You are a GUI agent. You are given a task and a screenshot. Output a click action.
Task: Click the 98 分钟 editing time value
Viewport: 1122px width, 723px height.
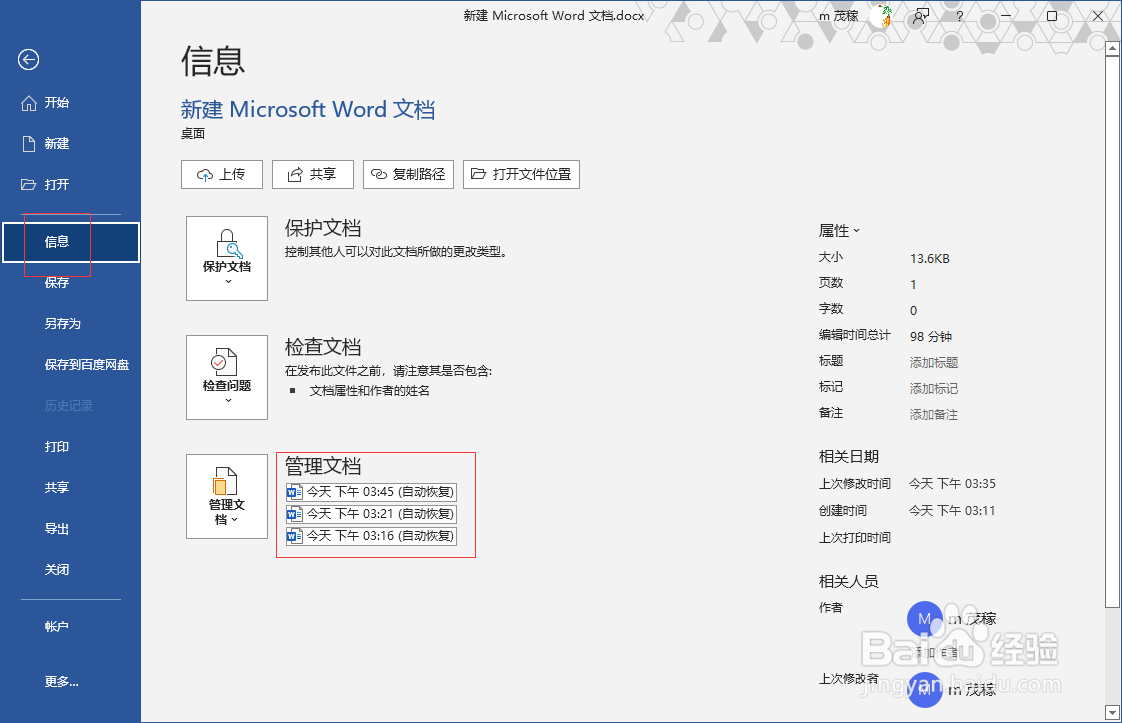coord(931,336)
